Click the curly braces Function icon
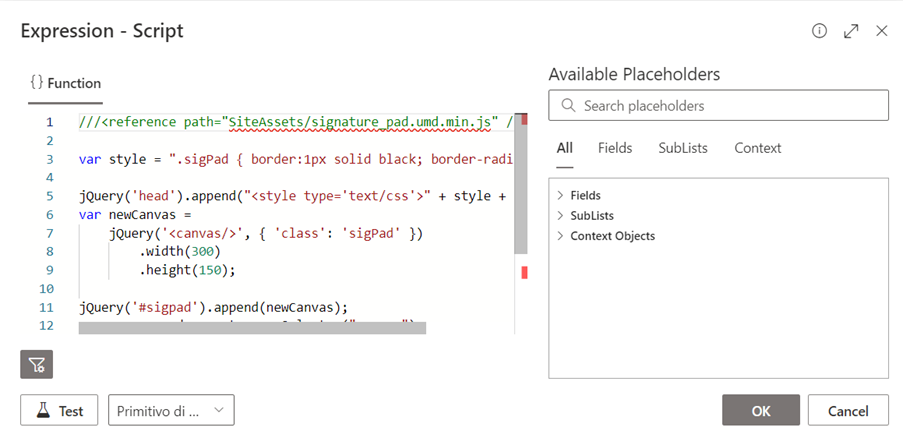Image resolution: width=903 pixels, height=445 pixels. coord(36,83)
